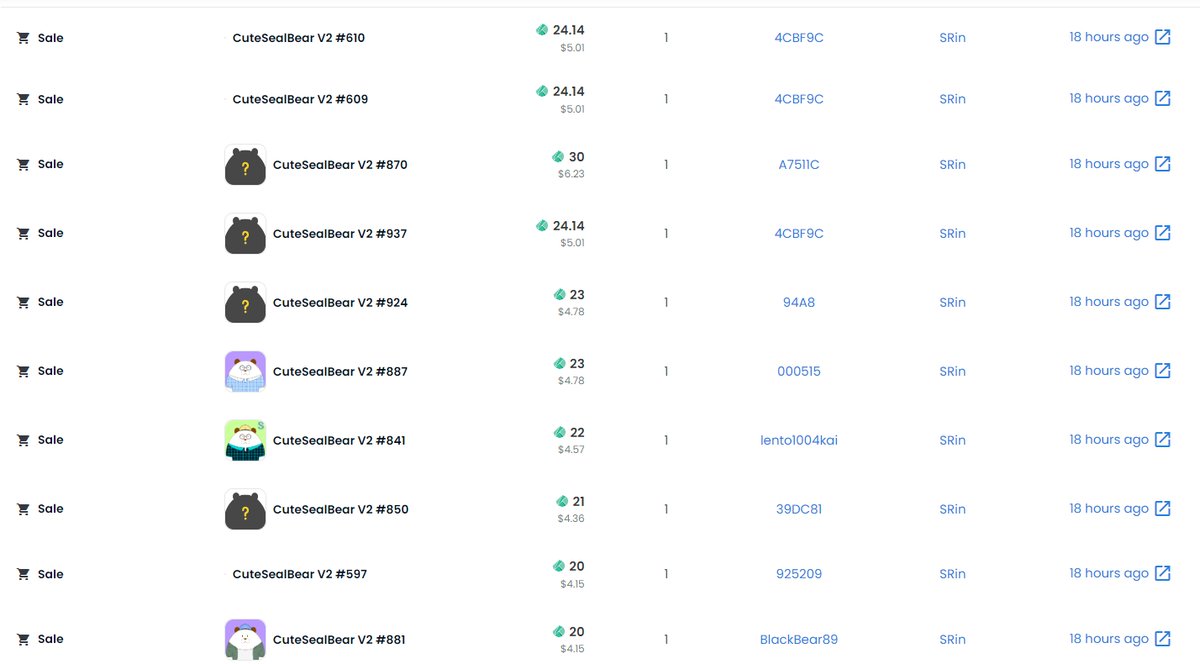Viewport: 1200px width, 664px height.
Task: Click the cart icon in #881 row
Action: (x=23, y=639)
